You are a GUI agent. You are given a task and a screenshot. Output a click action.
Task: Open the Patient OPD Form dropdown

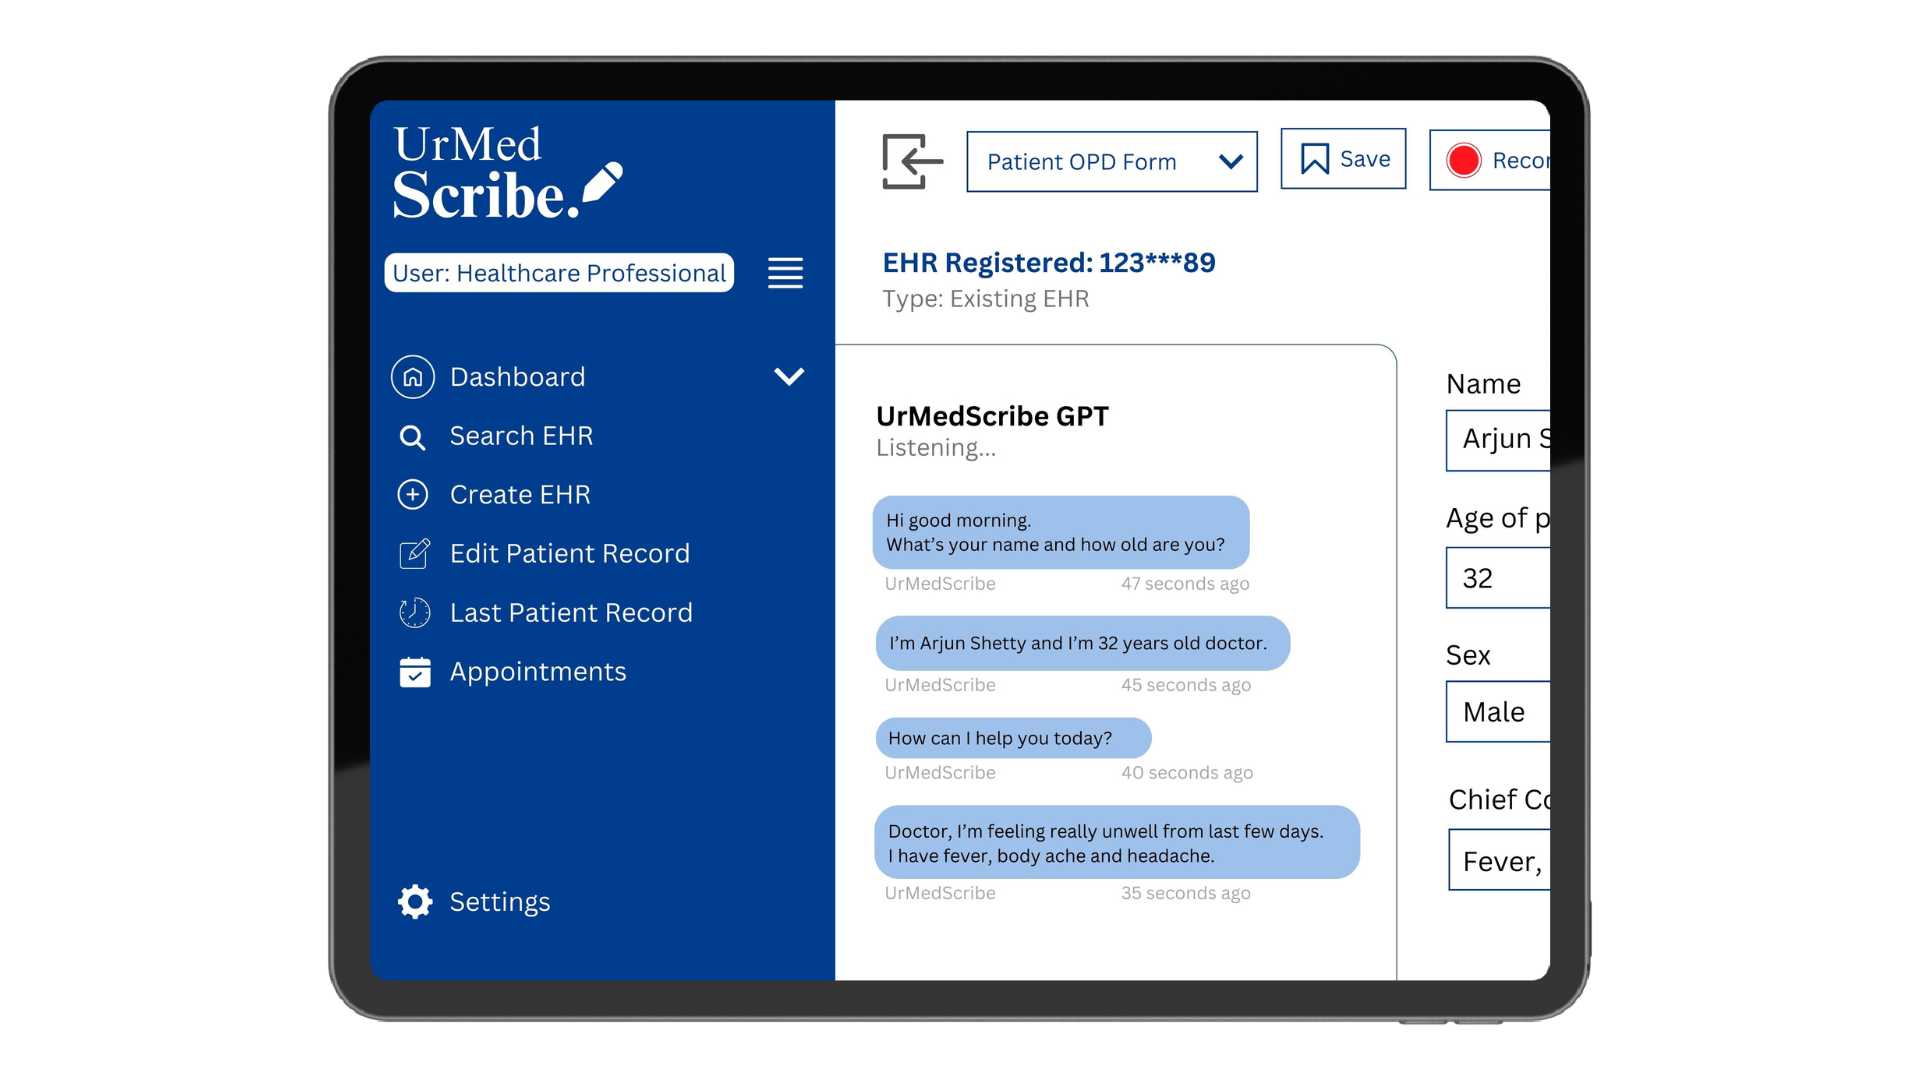(1111, 162)
